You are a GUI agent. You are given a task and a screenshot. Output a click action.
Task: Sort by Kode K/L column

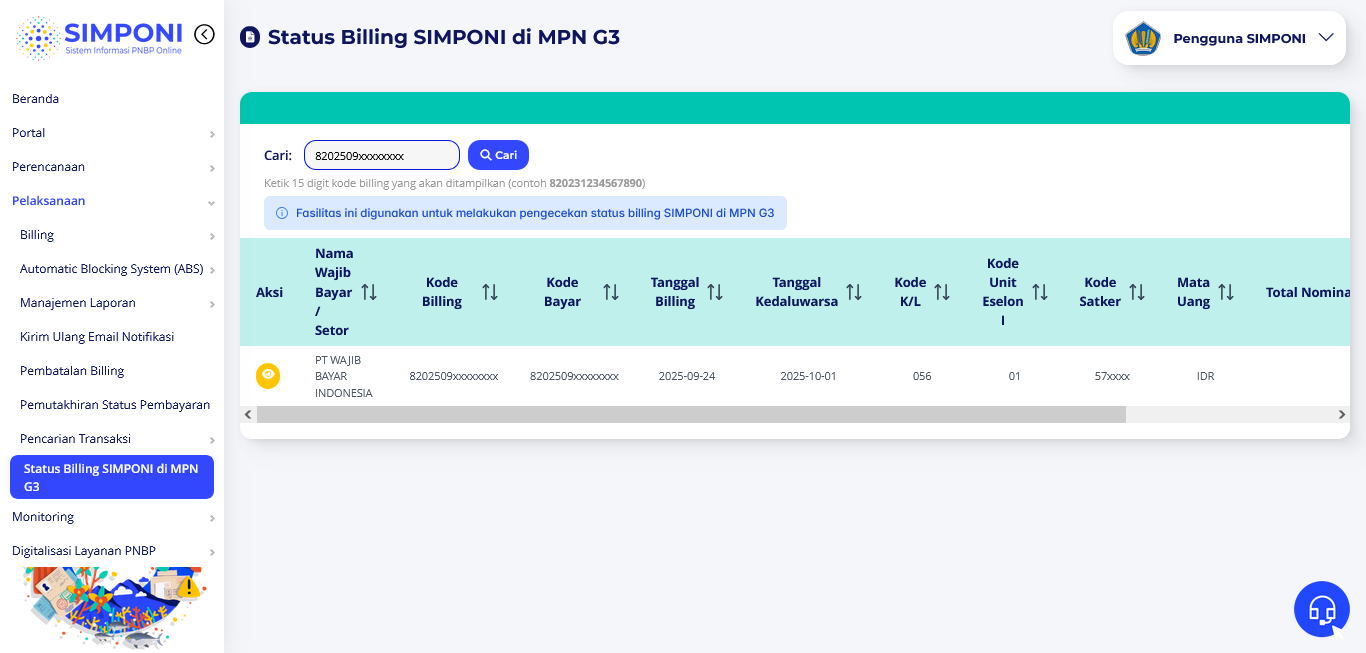pos(942,292)
